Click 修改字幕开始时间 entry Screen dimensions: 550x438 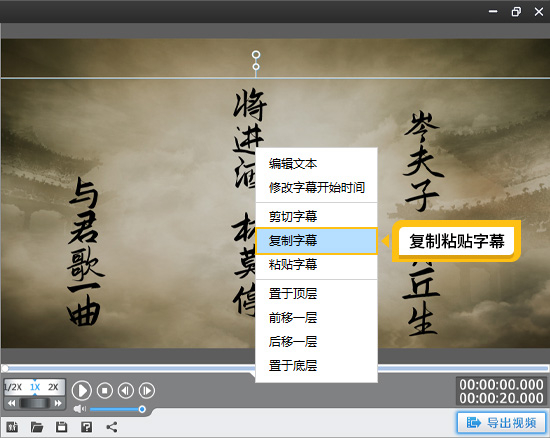(316, 188)
